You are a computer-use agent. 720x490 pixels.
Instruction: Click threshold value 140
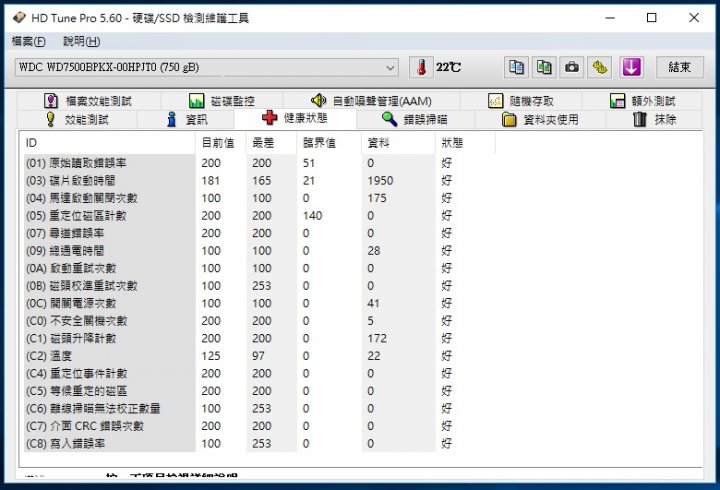[312, 215]
